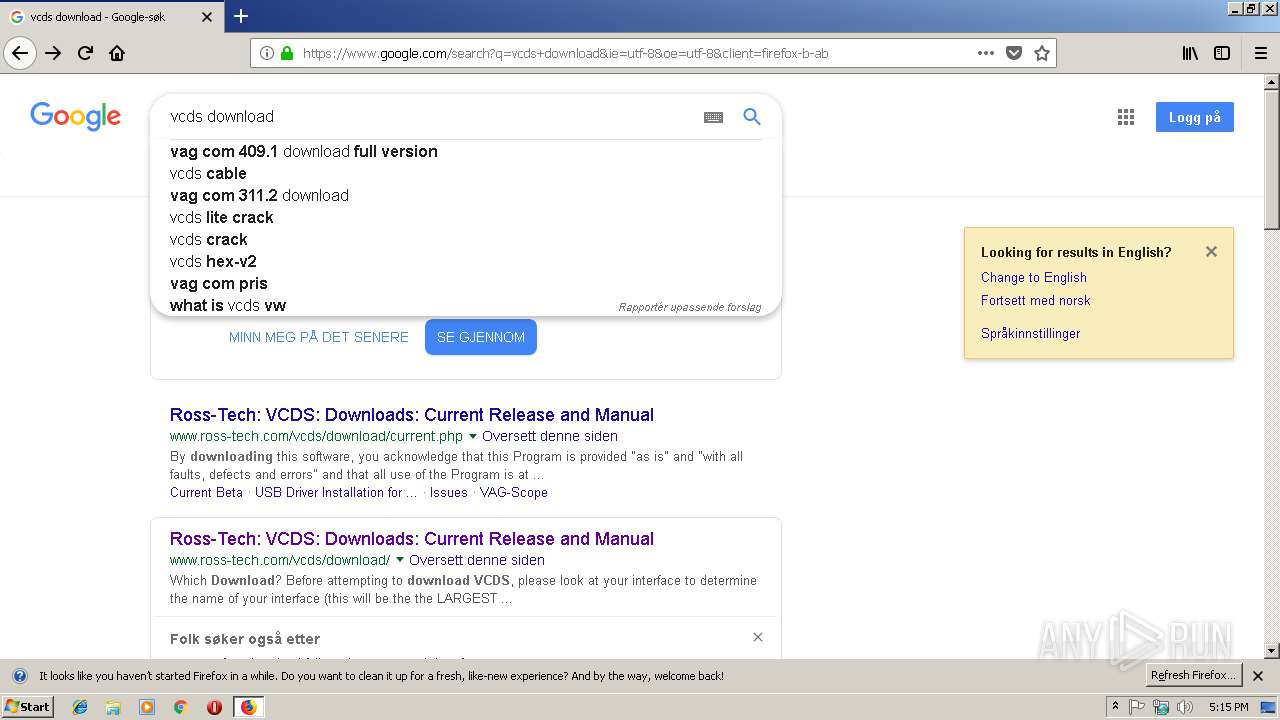Open the Firefox hamburger menu
This screenshot has width=1280, height=720.
pos(1260,53)
